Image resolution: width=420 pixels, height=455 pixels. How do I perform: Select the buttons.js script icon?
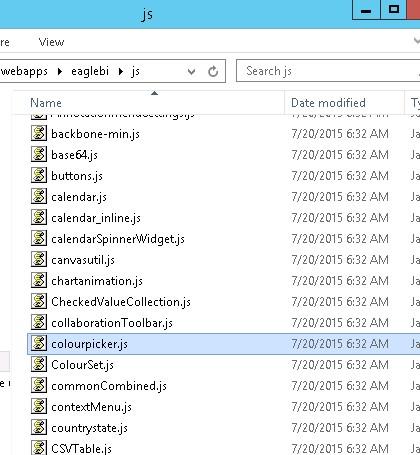pos(39,175)
